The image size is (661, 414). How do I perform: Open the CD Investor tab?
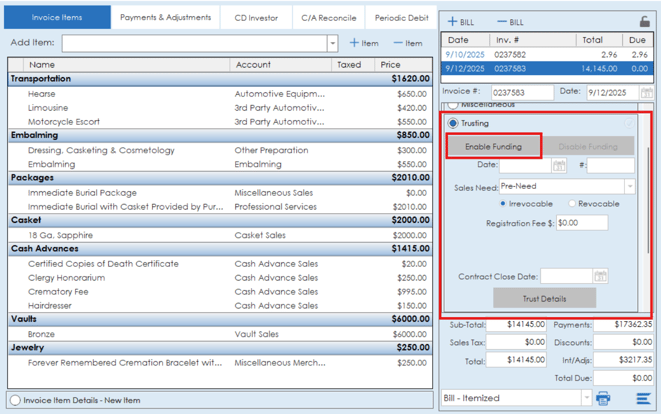256,18
